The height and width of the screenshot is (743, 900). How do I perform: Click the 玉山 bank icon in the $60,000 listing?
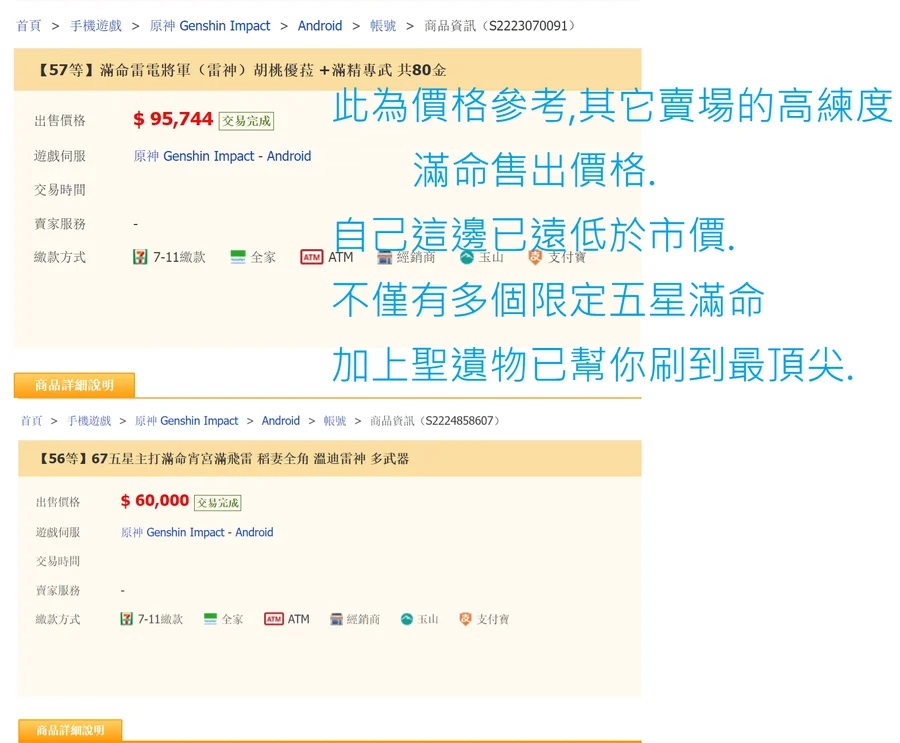(407, 619)
